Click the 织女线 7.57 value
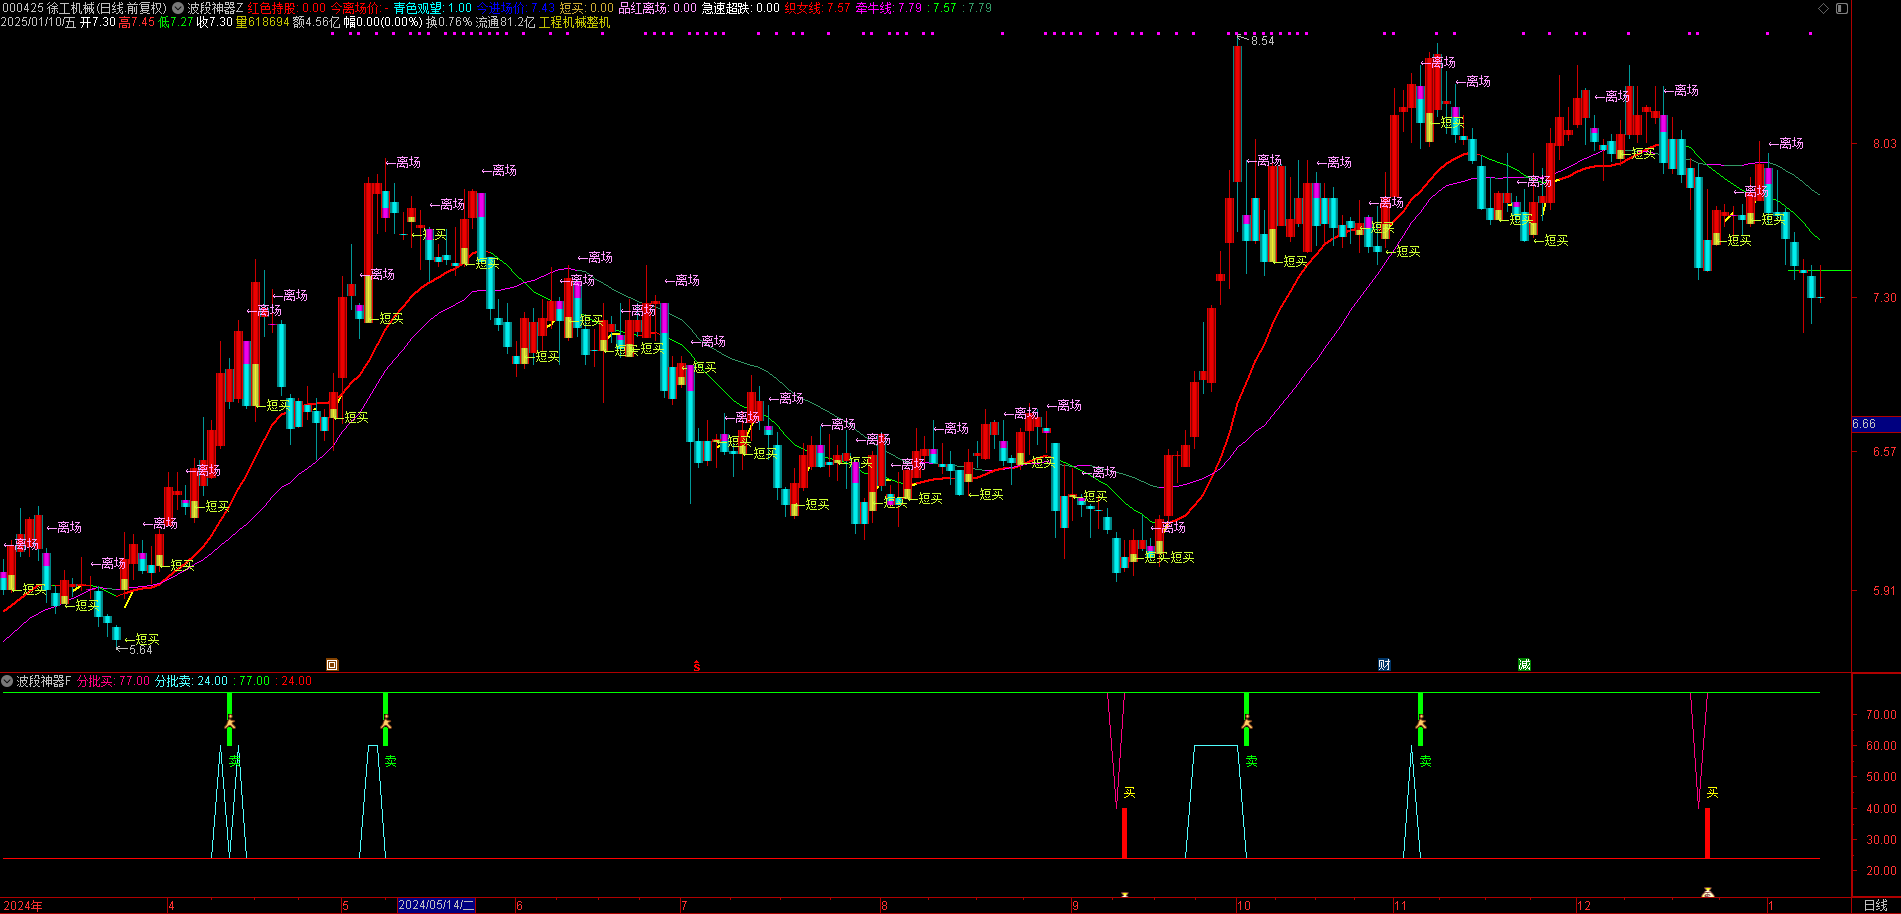Screen dimensions: 1901x914 (x=818, y=8)
